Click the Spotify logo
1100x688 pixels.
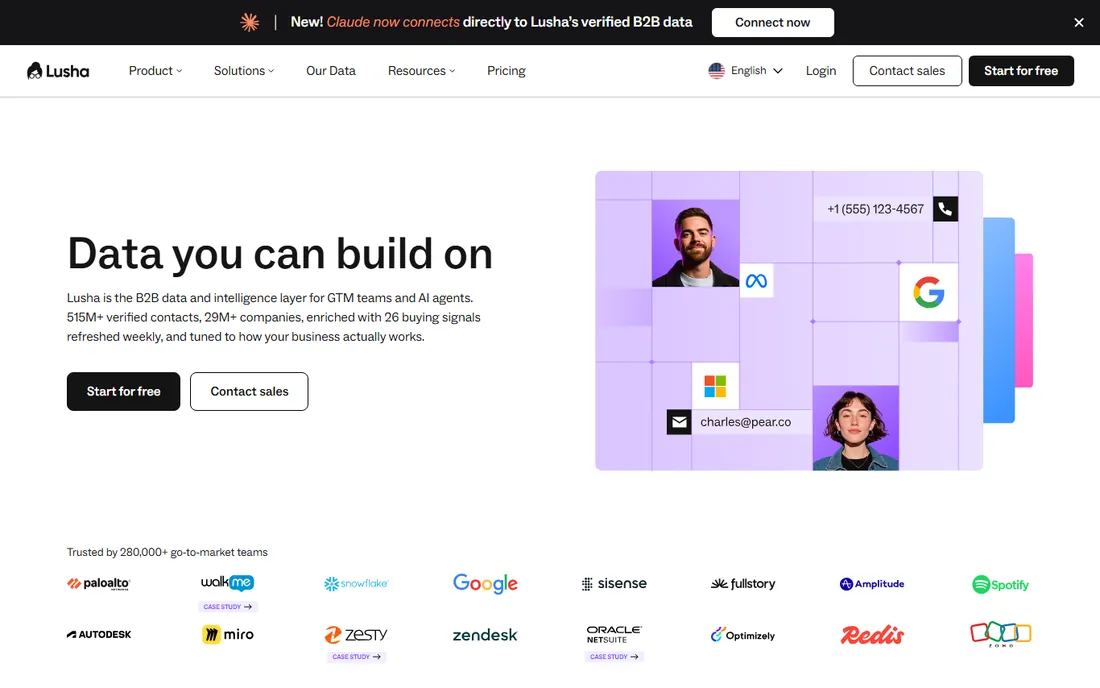[1000, 584]
